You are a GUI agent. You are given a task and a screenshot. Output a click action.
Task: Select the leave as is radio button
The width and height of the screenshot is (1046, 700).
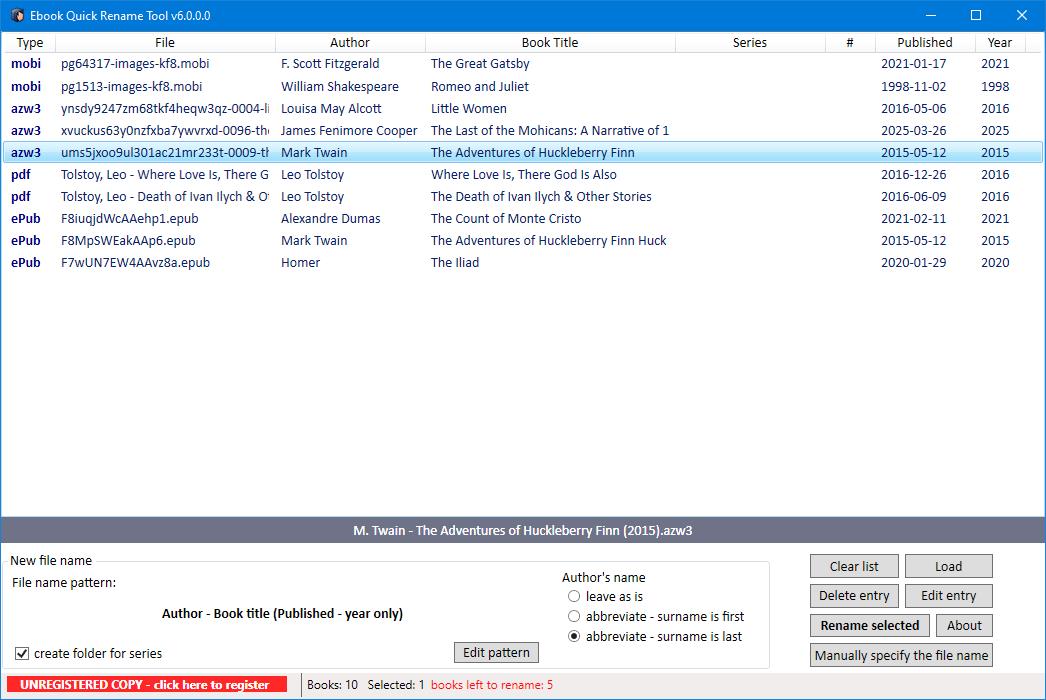(x=575, y=595)
